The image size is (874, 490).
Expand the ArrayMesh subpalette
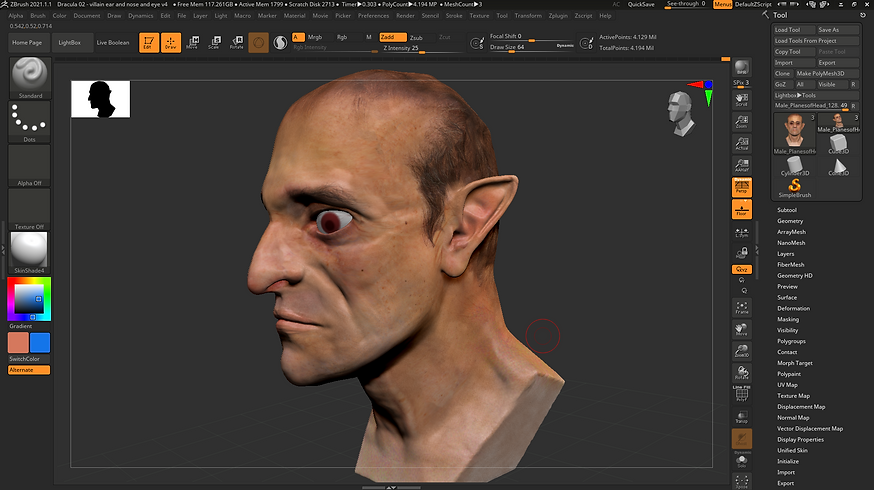[x=792, y=232]
